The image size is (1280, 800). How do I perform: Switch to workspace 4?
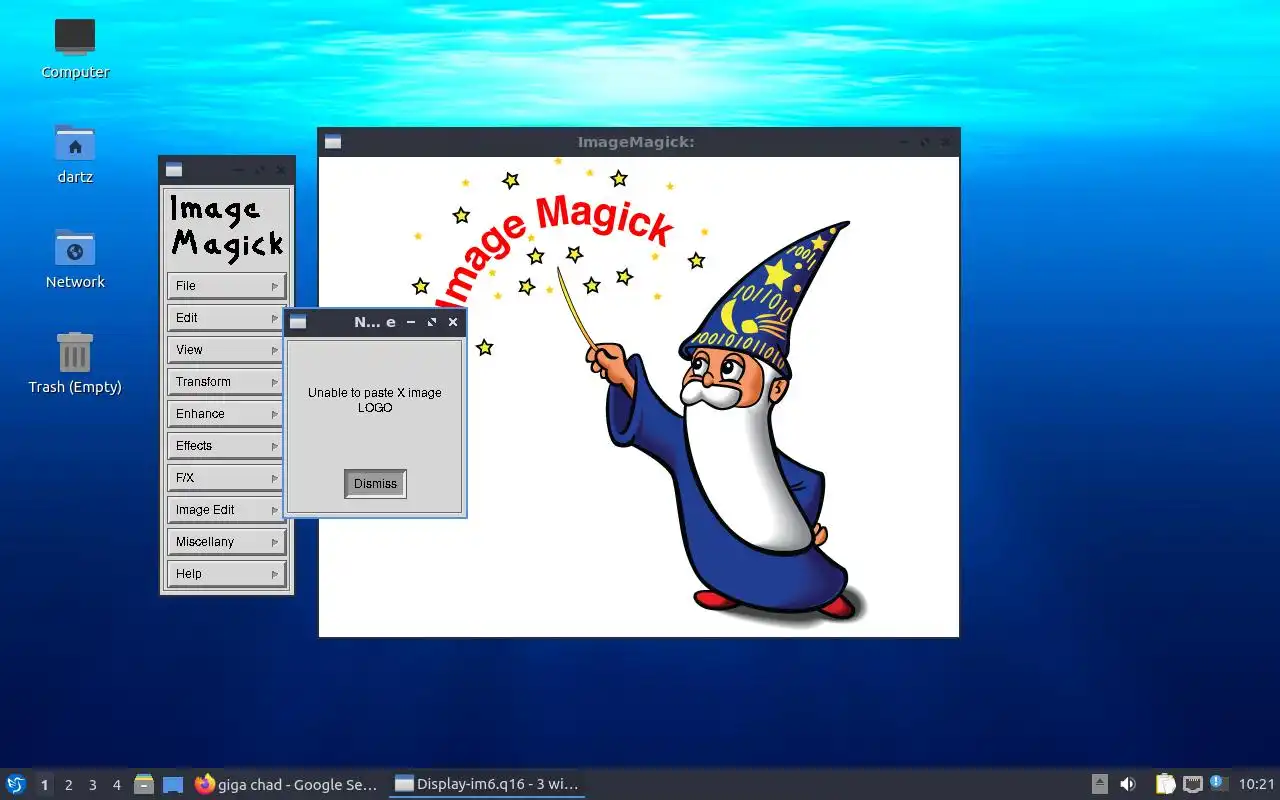tap(116, 785)
